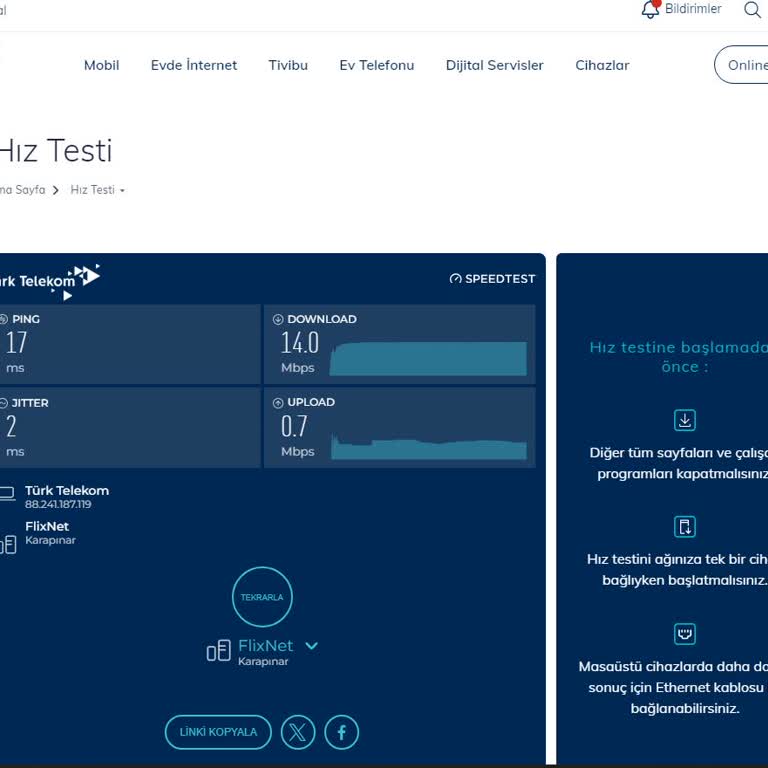Share result on X (Twitter)
Image resolution: width=768 pixels, height=768 pixels.
(298, 732)
